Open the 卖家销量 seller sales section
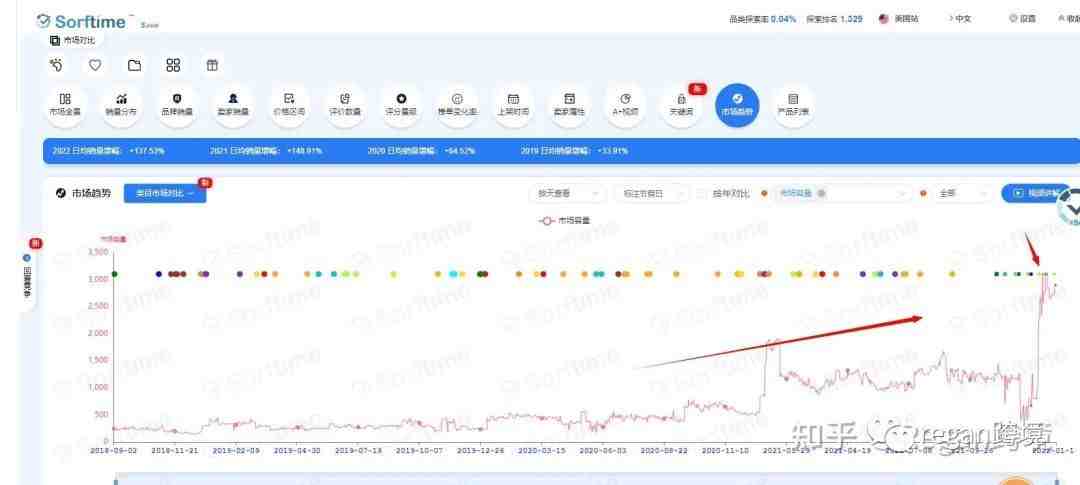Screen dimensions: 1080x485 point(233,105)
